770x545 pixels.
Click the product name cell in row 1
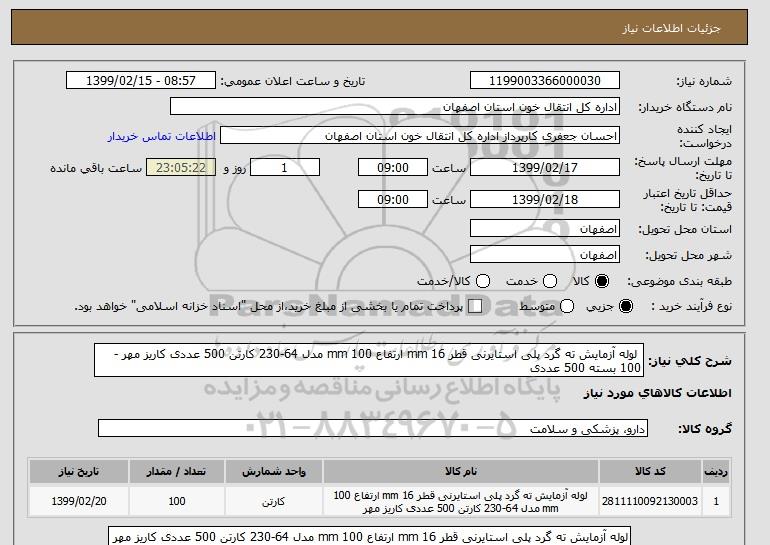[461, 501]
